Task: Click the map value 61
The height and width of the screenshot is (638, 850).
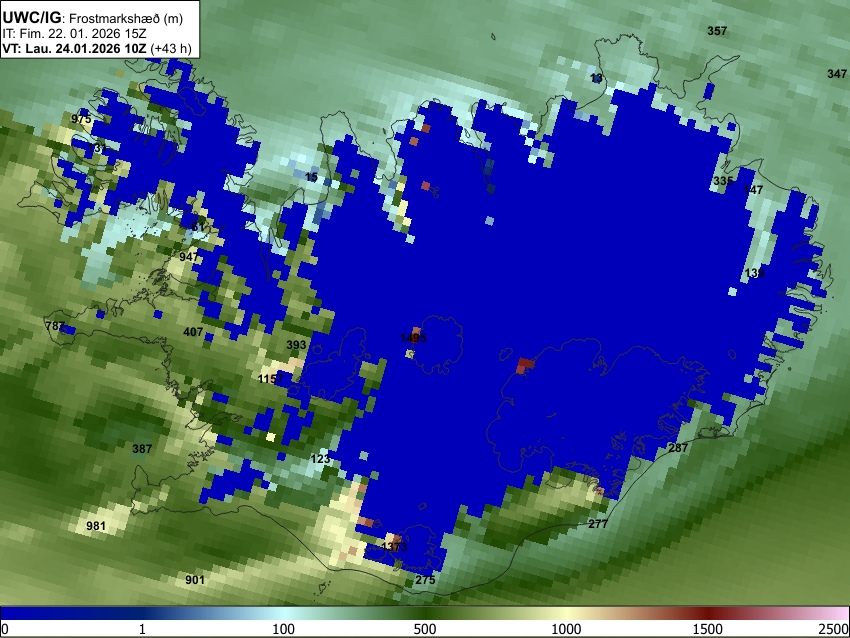Action: (x=198, y=227)
